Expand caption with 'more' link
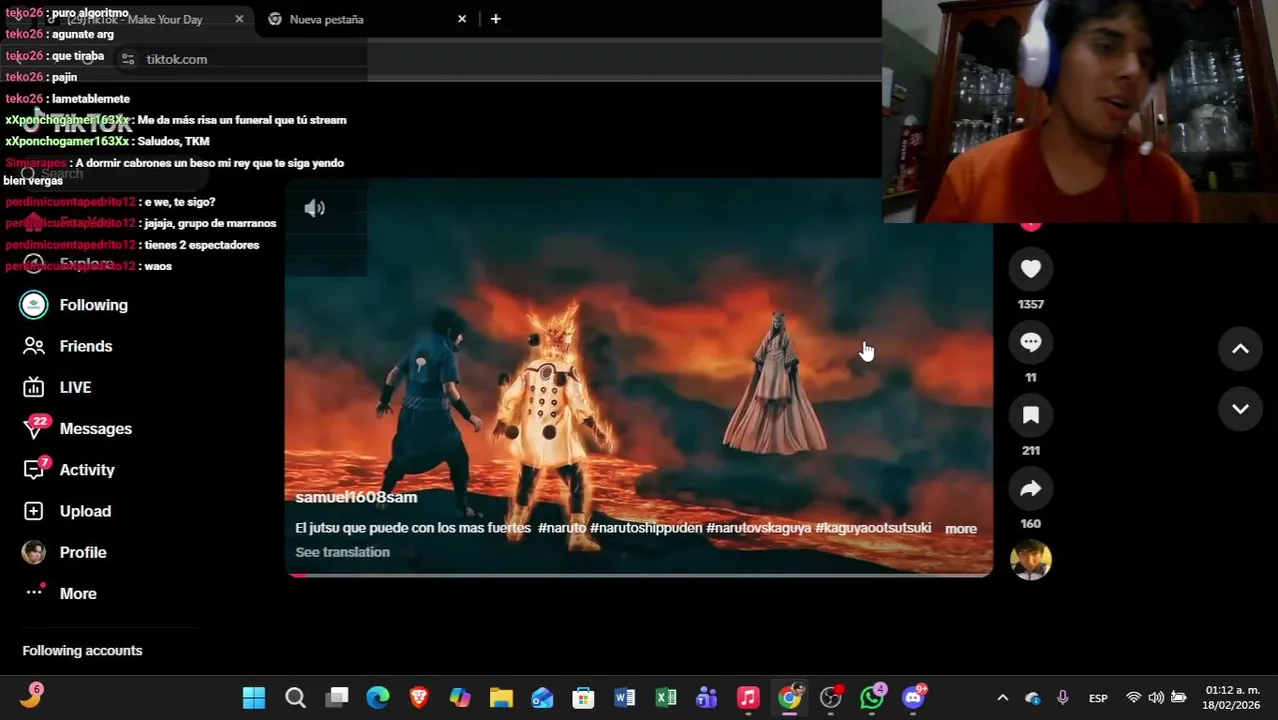 click(961, 529)
